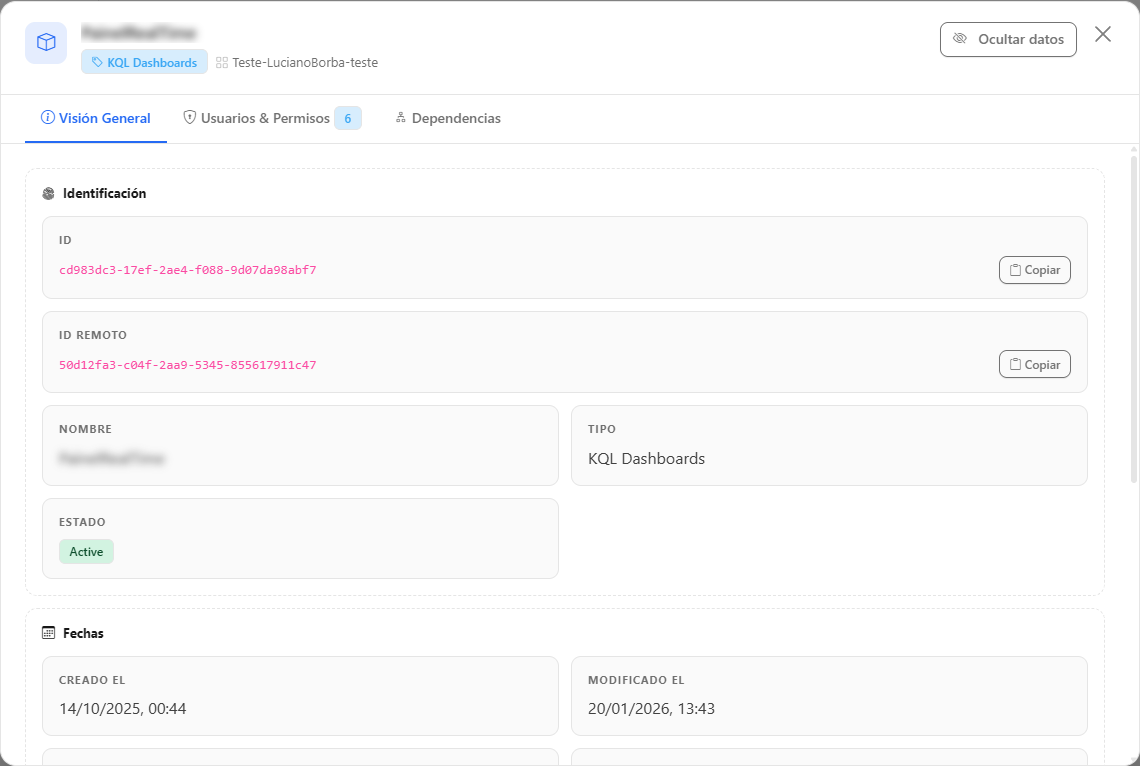Click the KQL Dashboards tag badge

click(144, 63)
